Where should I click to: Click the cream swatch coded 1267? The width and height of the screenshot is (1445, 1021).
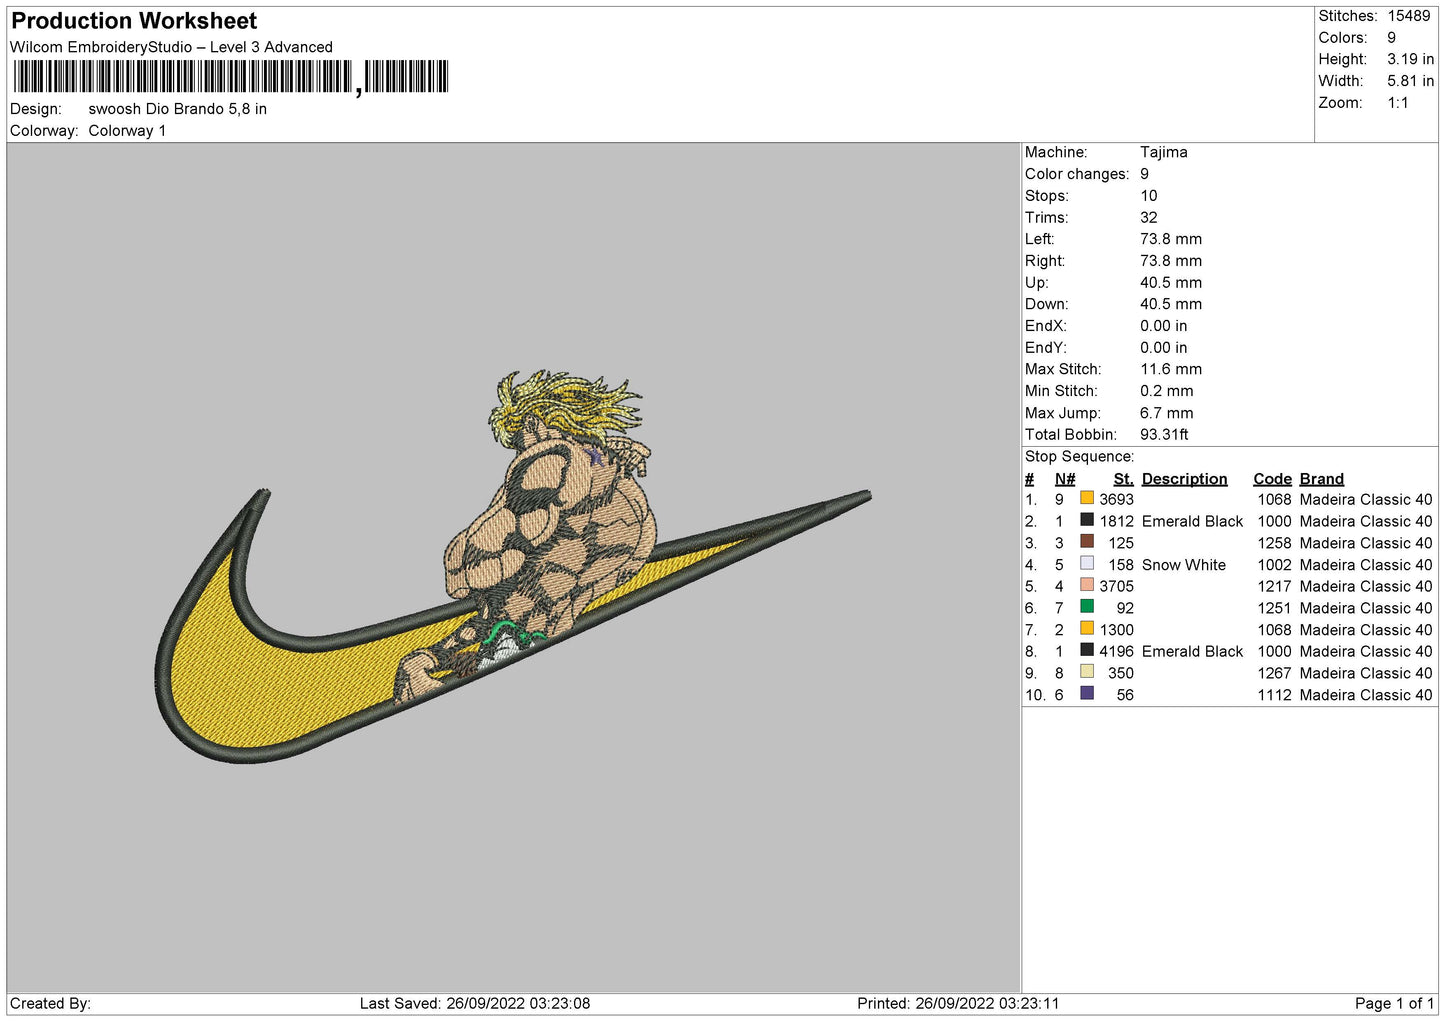tap(1086, 671)
